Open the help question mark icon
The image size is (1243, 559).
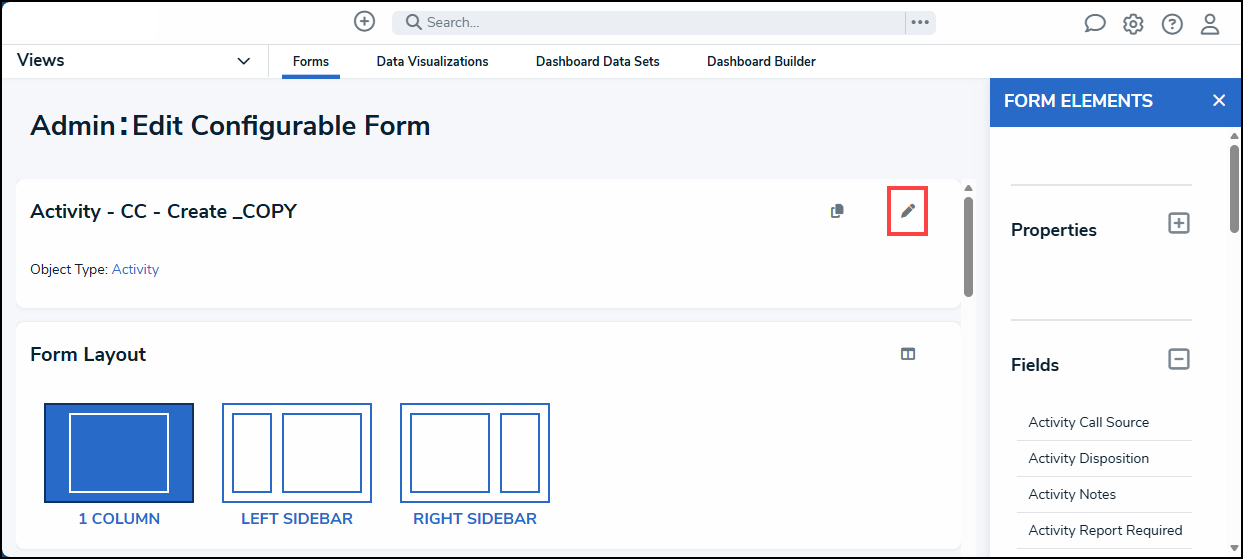(x=1172, y=24)
